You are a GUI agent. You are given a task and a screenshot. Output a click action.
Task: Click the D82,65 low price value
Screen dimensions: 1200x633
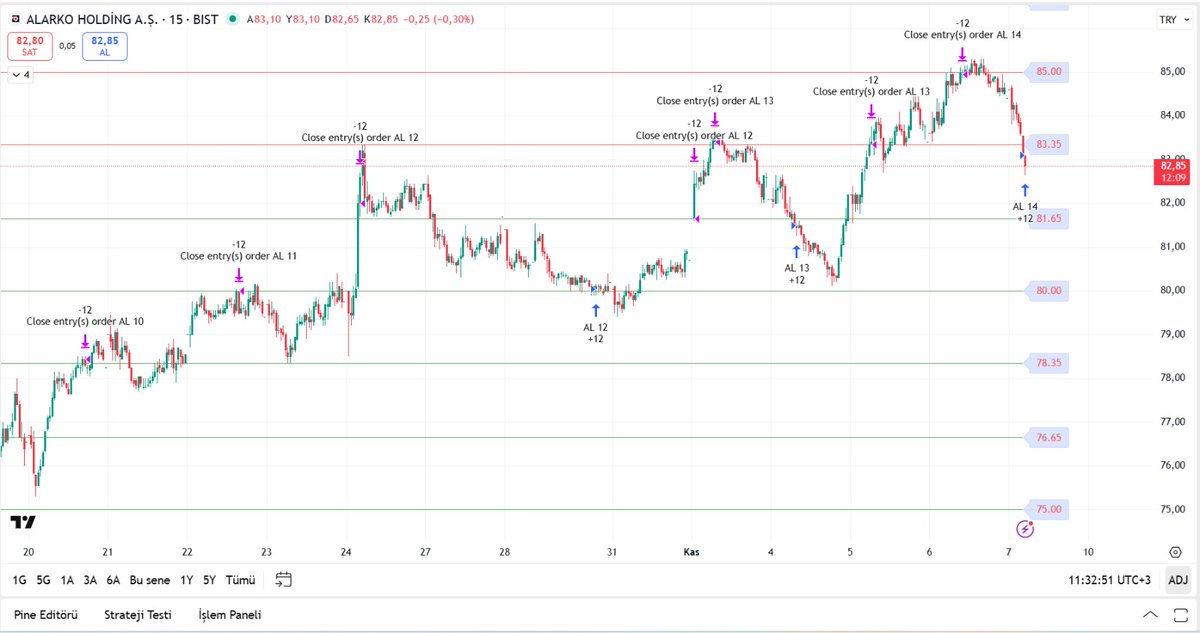pyautogui.click(x=342, y=19)
